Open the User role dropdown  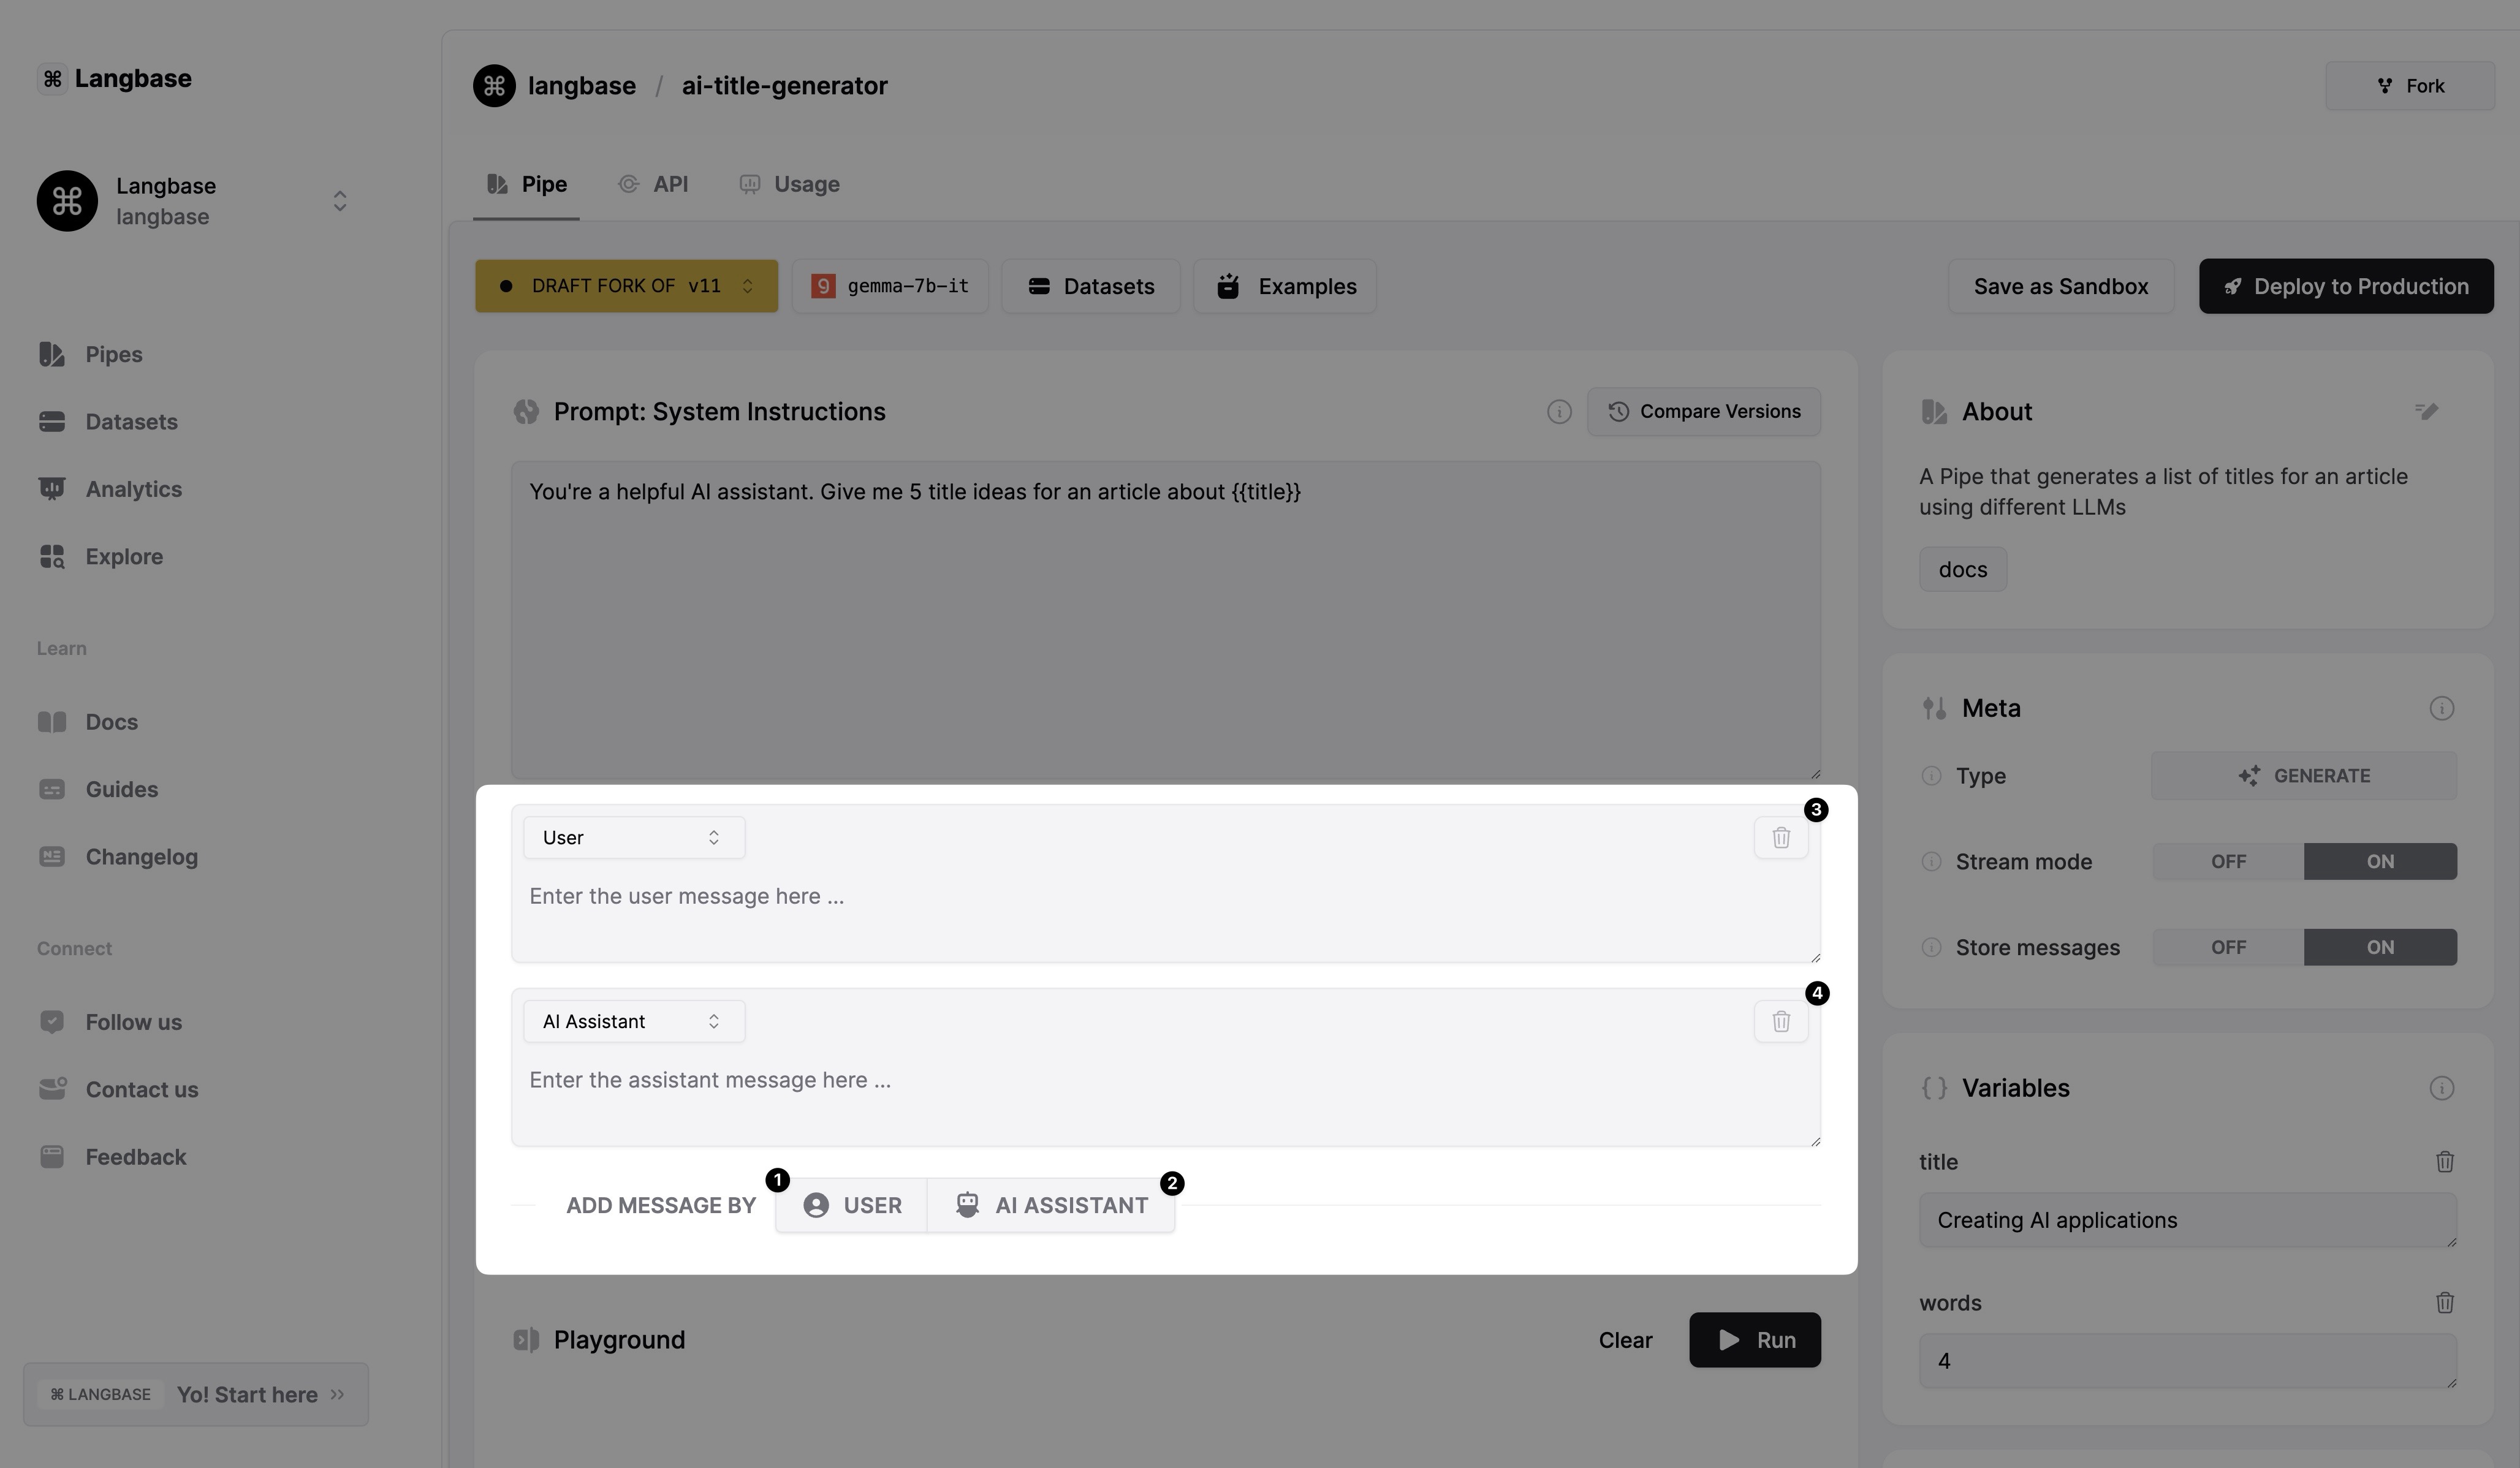(x=633, y=837)
